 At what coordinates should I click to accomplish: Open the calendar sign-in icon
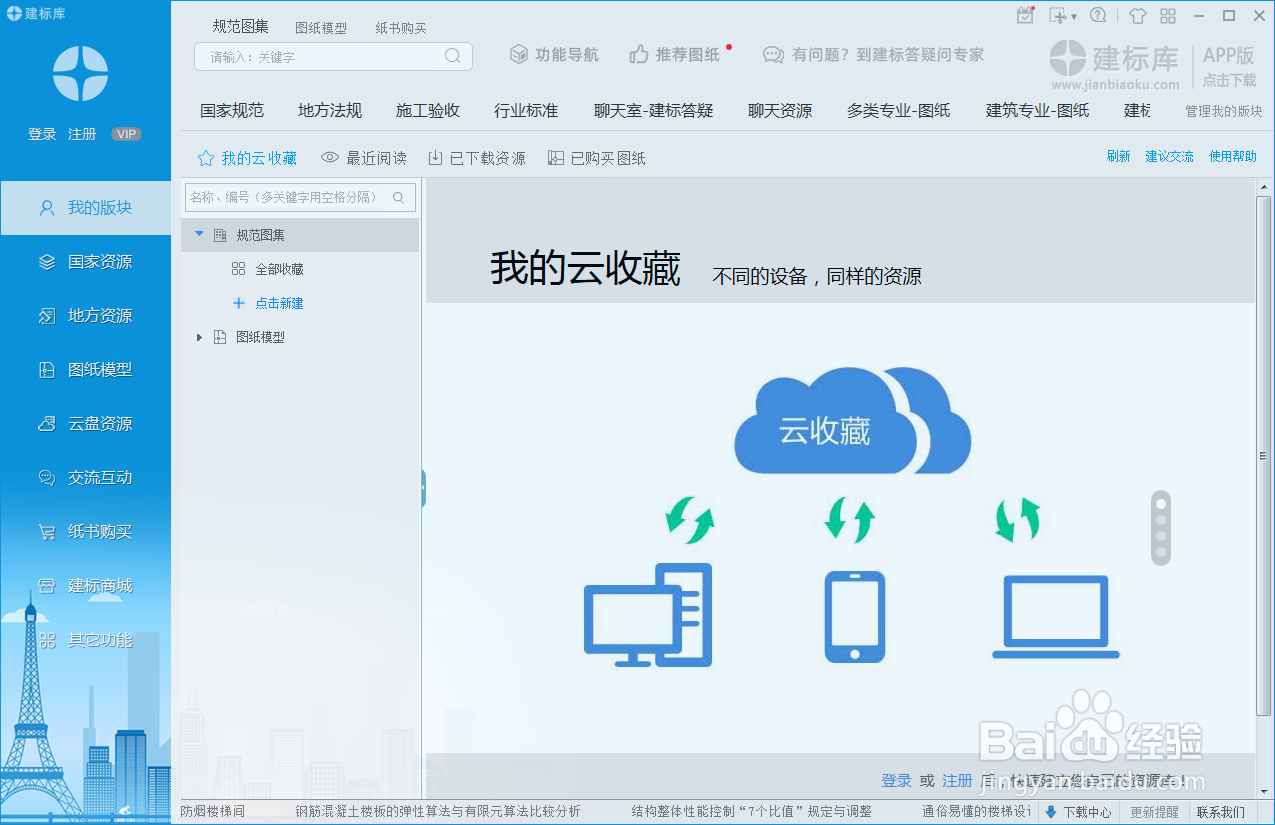point(1025,15)
